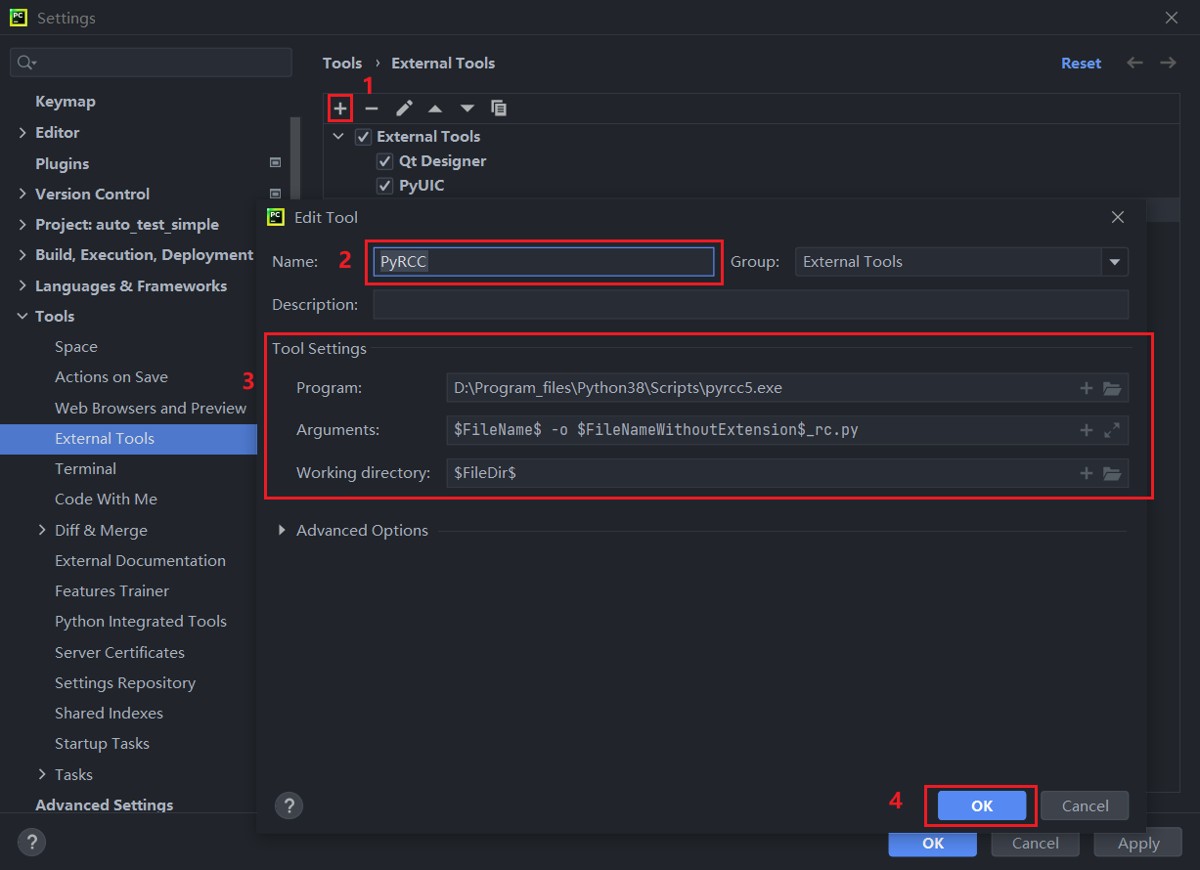The width and height of the screenshot is (1200, 870).
Task: Go forward with right navigation arrow
Action: pyautogui.click(x=1168, y=63)
